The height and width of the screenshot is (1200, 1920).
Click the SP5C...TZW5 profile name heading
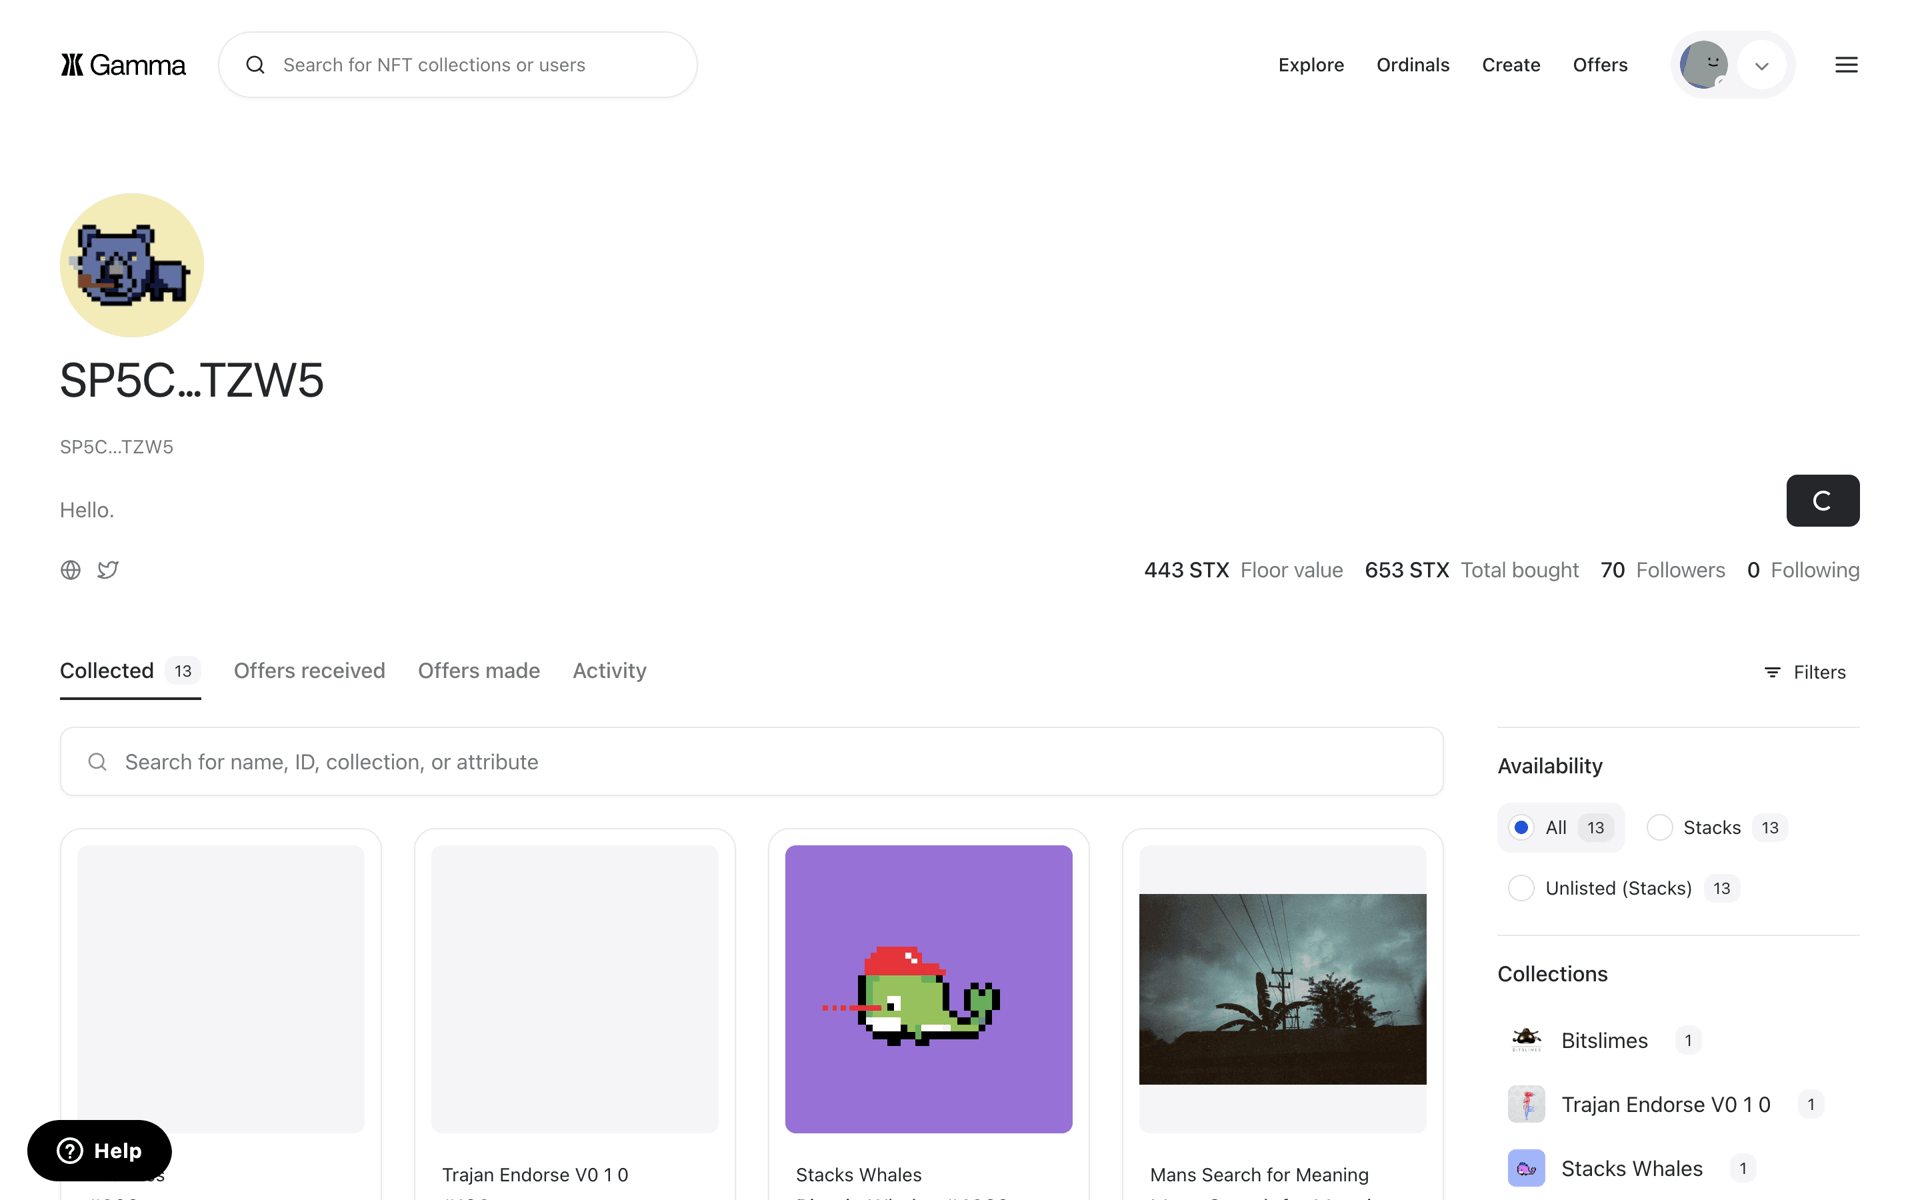[x=192, y=380]
